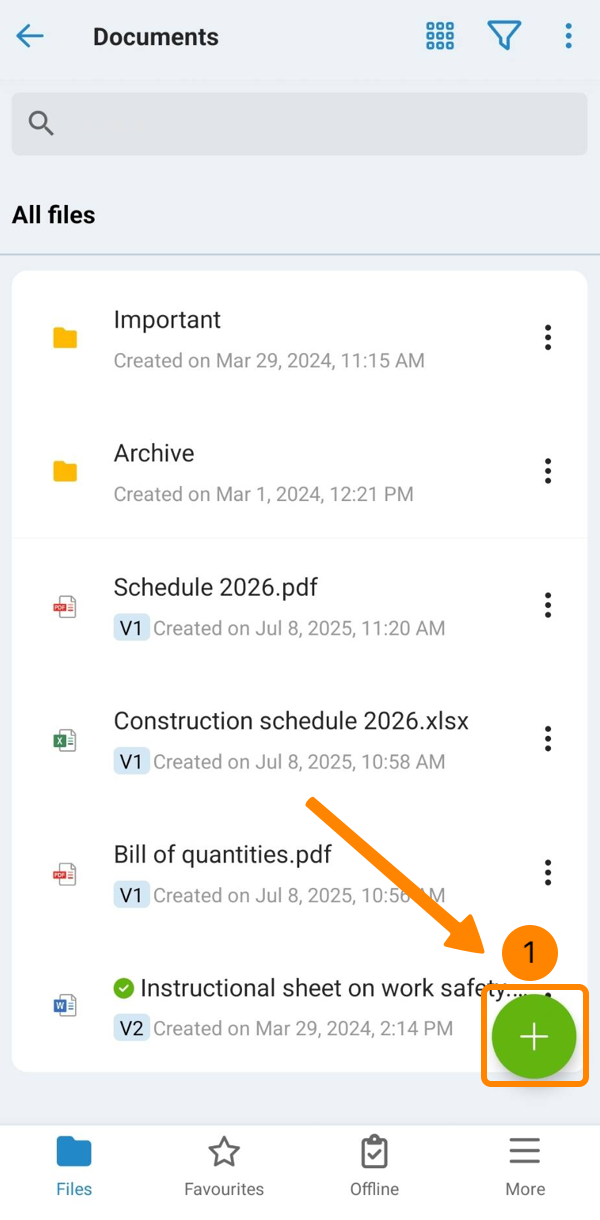
Task: Show options for Construction schedule 2026.xlsx
Action: tap(548, 739)
